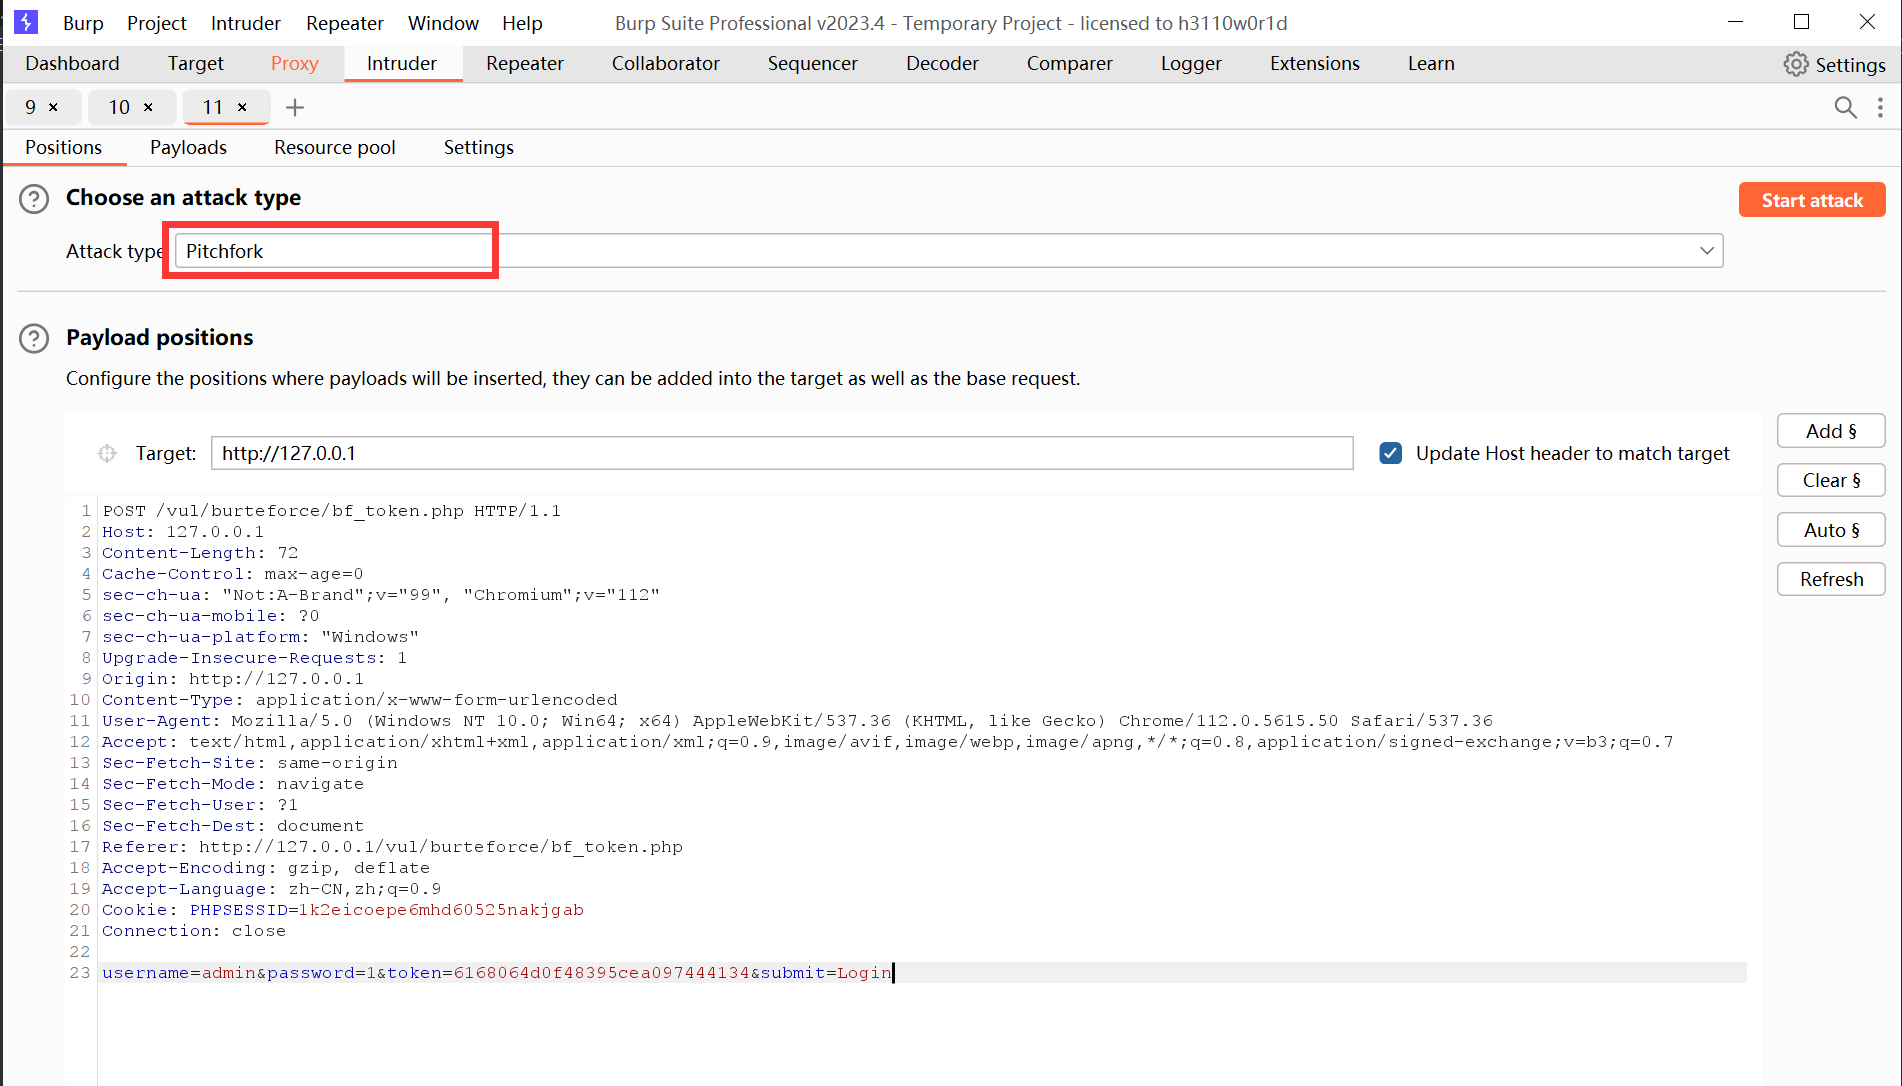The width and height of the screenshot is (1902, 1086).
Task: Switch to the Payloads tab
Action: [188, 147]
